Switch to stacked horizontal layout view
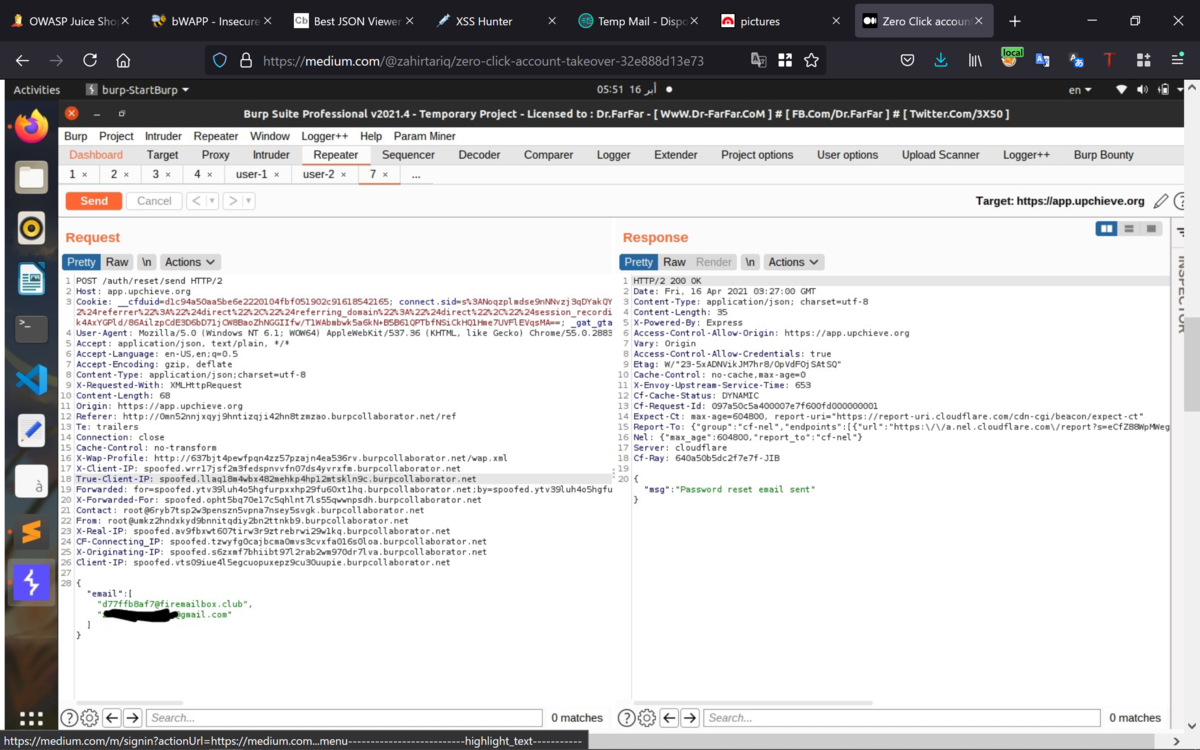 [1129, 229]
